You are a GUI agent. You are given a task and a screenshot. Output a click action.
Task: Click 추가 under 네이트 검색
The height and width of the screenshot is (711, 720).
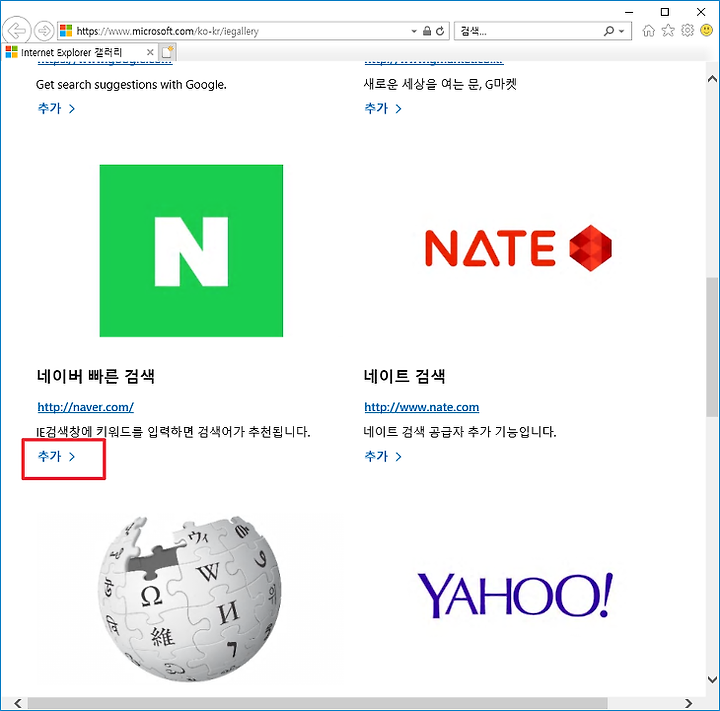[x=383, y=457]
